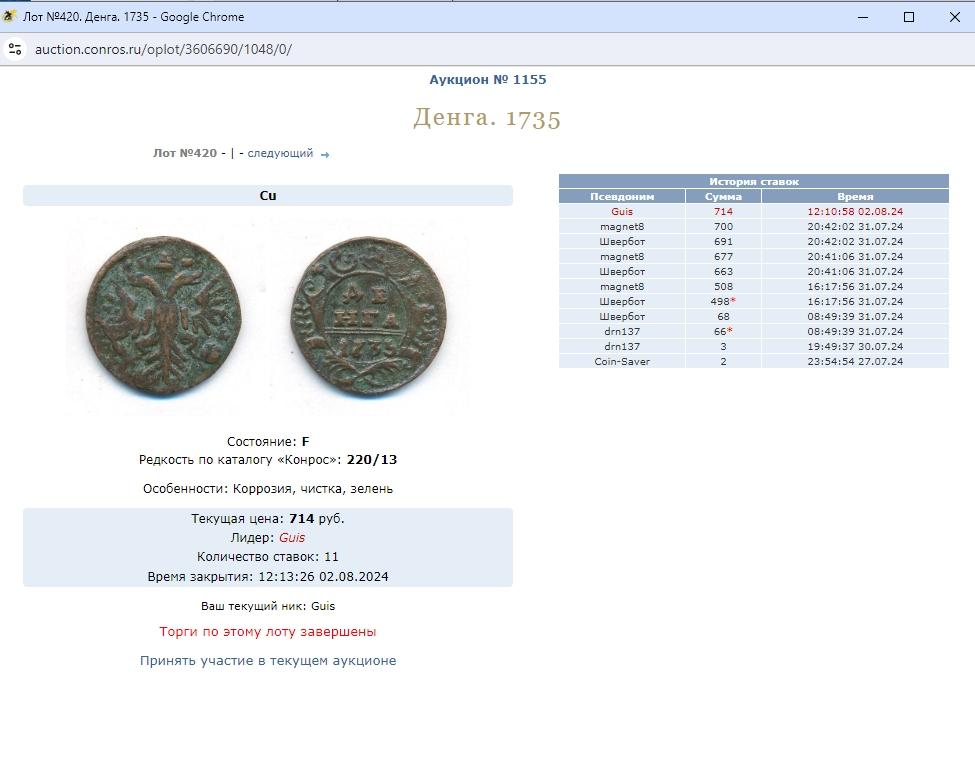Click the Сумма column header
This screenshot has height=766, width=975.
(723, 196)
